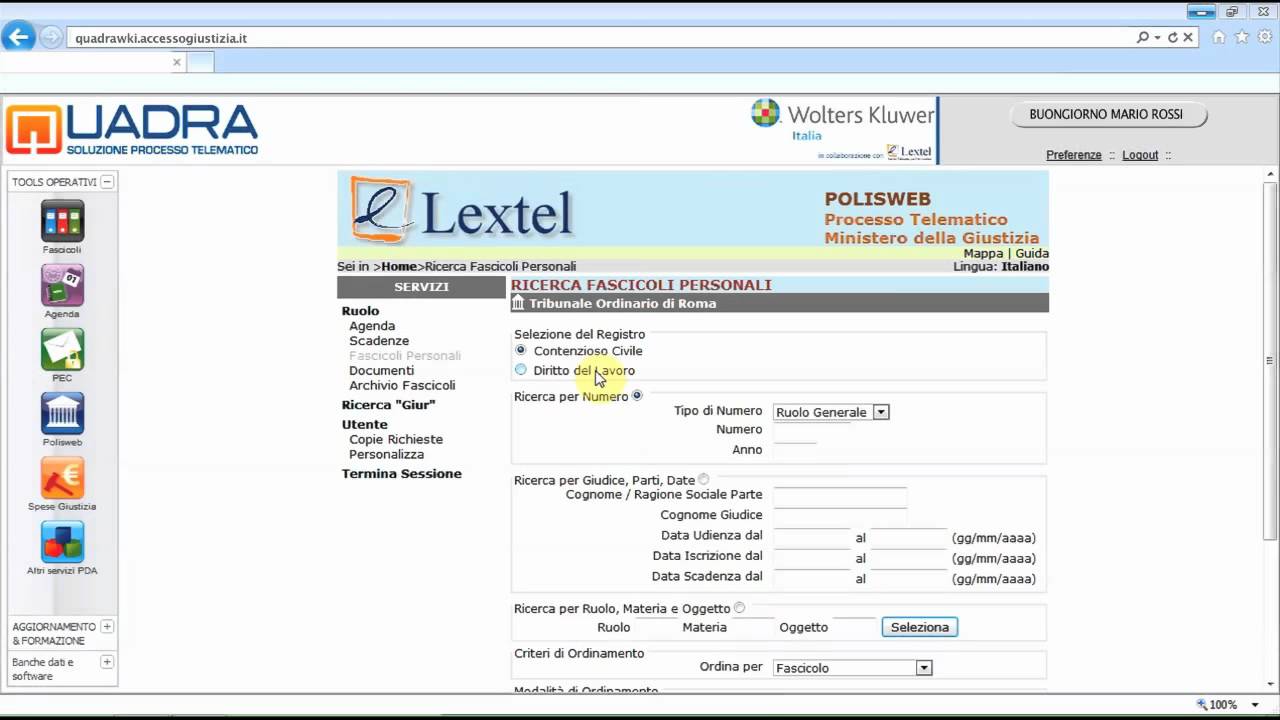Open the Altri servizi PDA icon
Viewport: 1280px width, 720px height.
pyautogui.click(x=62, y=542)
